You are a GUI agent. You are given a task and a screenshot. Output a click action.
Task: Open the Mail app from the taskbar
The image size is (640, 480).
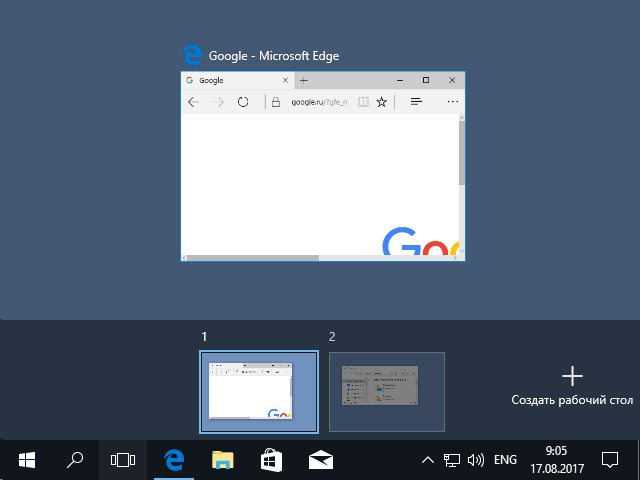coord(321,460)
